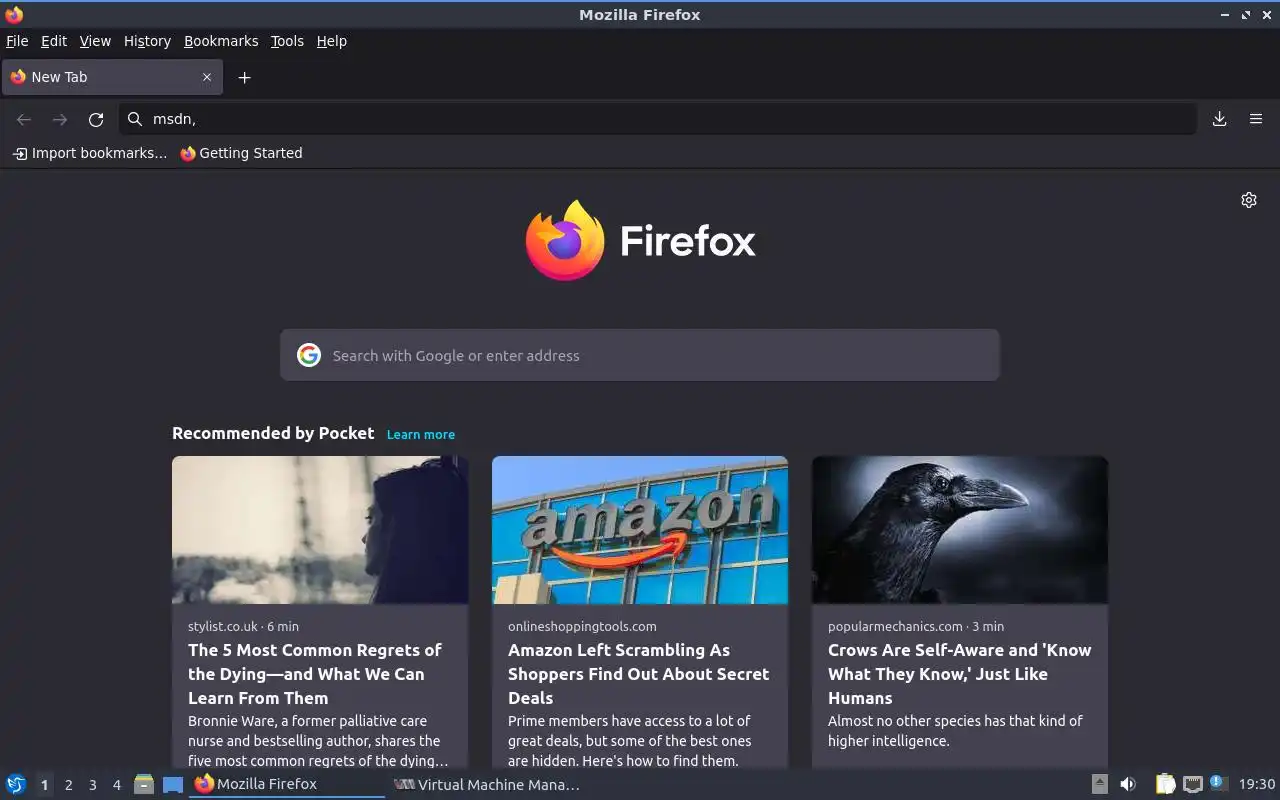The height and width of the screenshot is (800, 1280).
Task: Activate Mozilla Firefox taskbar entry
Action: tap(286, 784)
